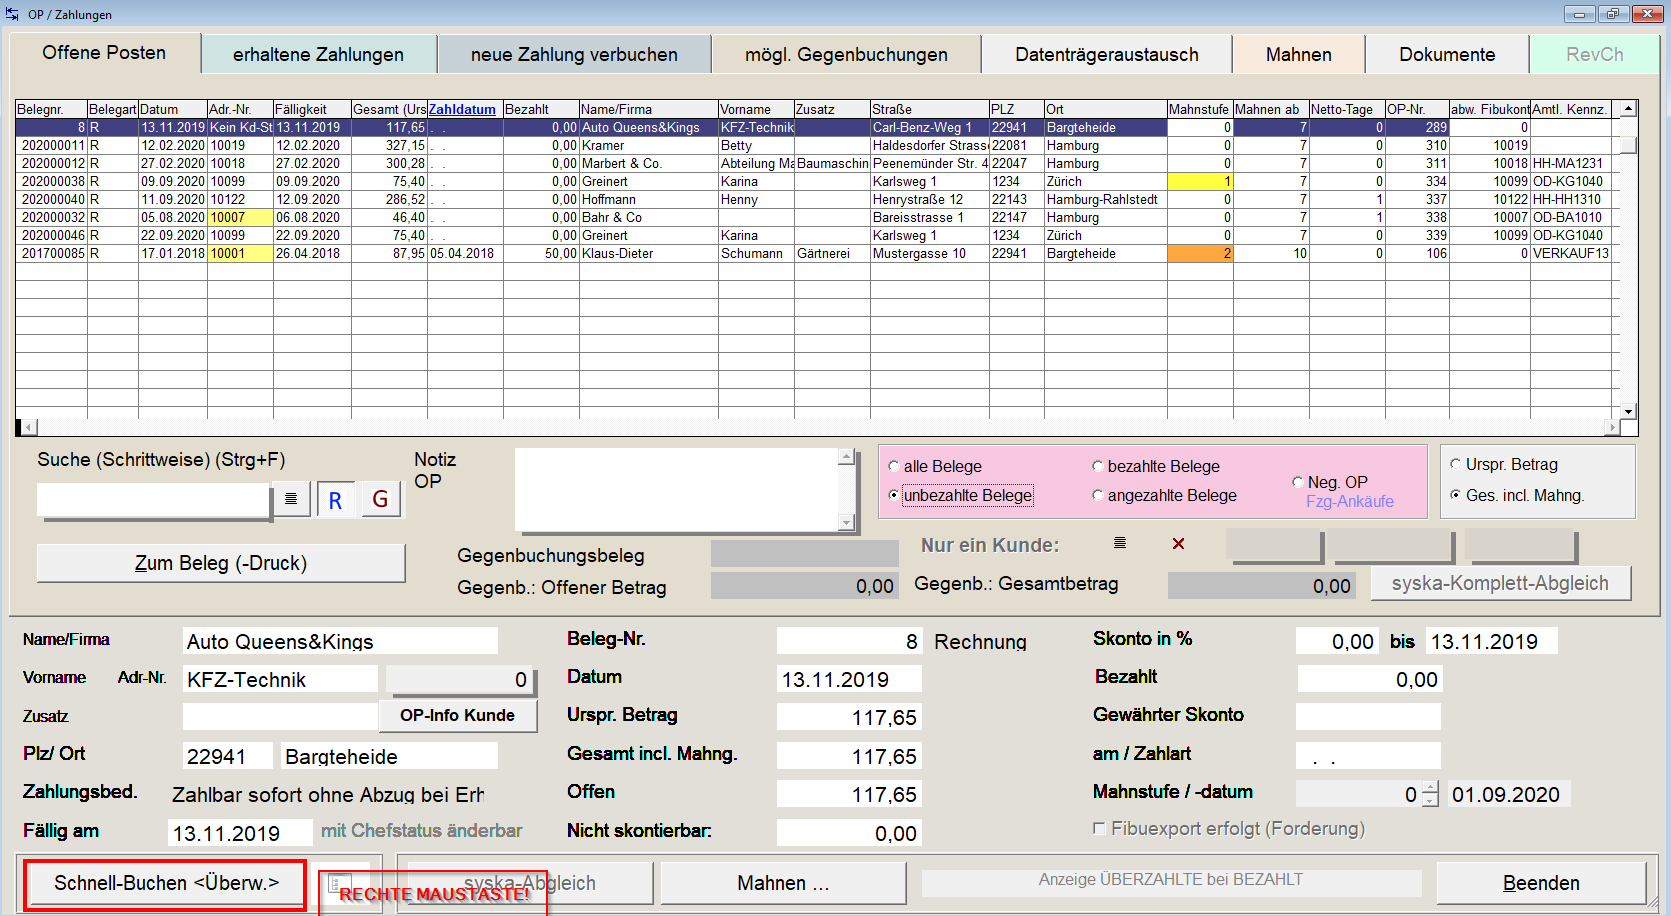Click the blue R filter button
Image resolution: width=1671 pixels, height=916 pixels.
click(x=336, y=500)
